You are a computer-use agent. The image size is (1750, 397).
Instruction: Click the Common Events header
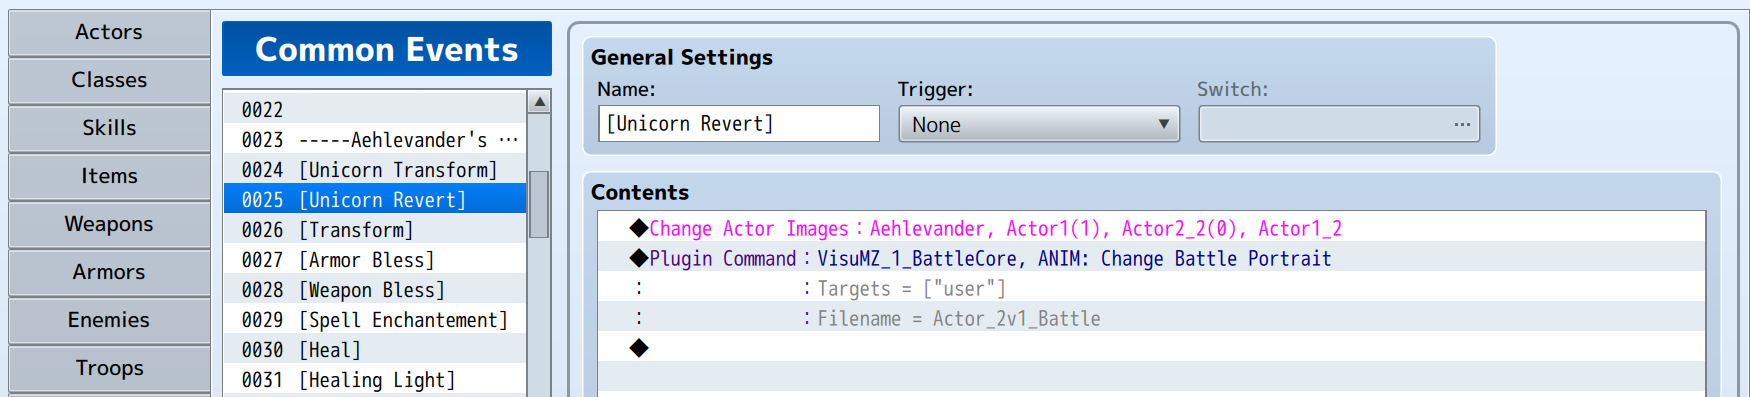387,49
